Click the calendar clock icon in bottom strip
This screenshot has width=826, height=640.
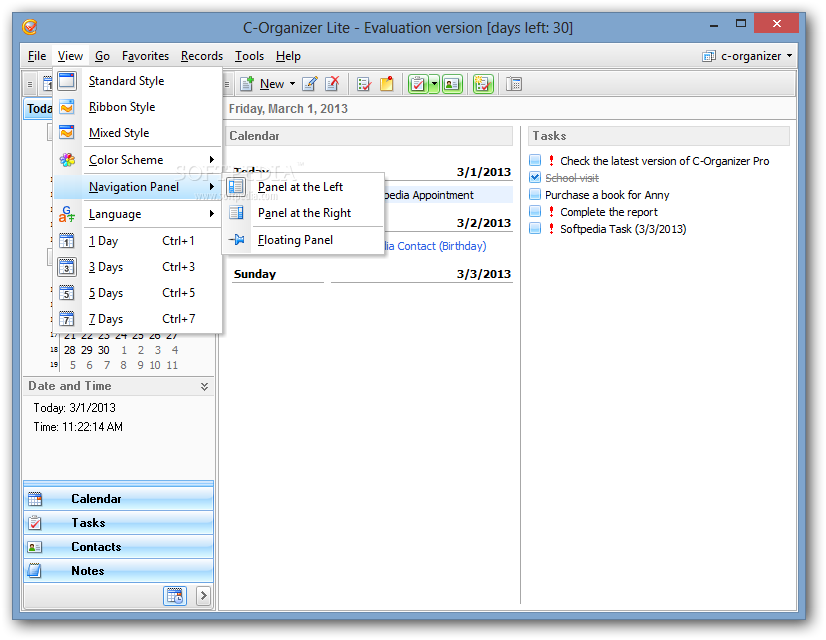pyautogui.click(x=174, y=596)
